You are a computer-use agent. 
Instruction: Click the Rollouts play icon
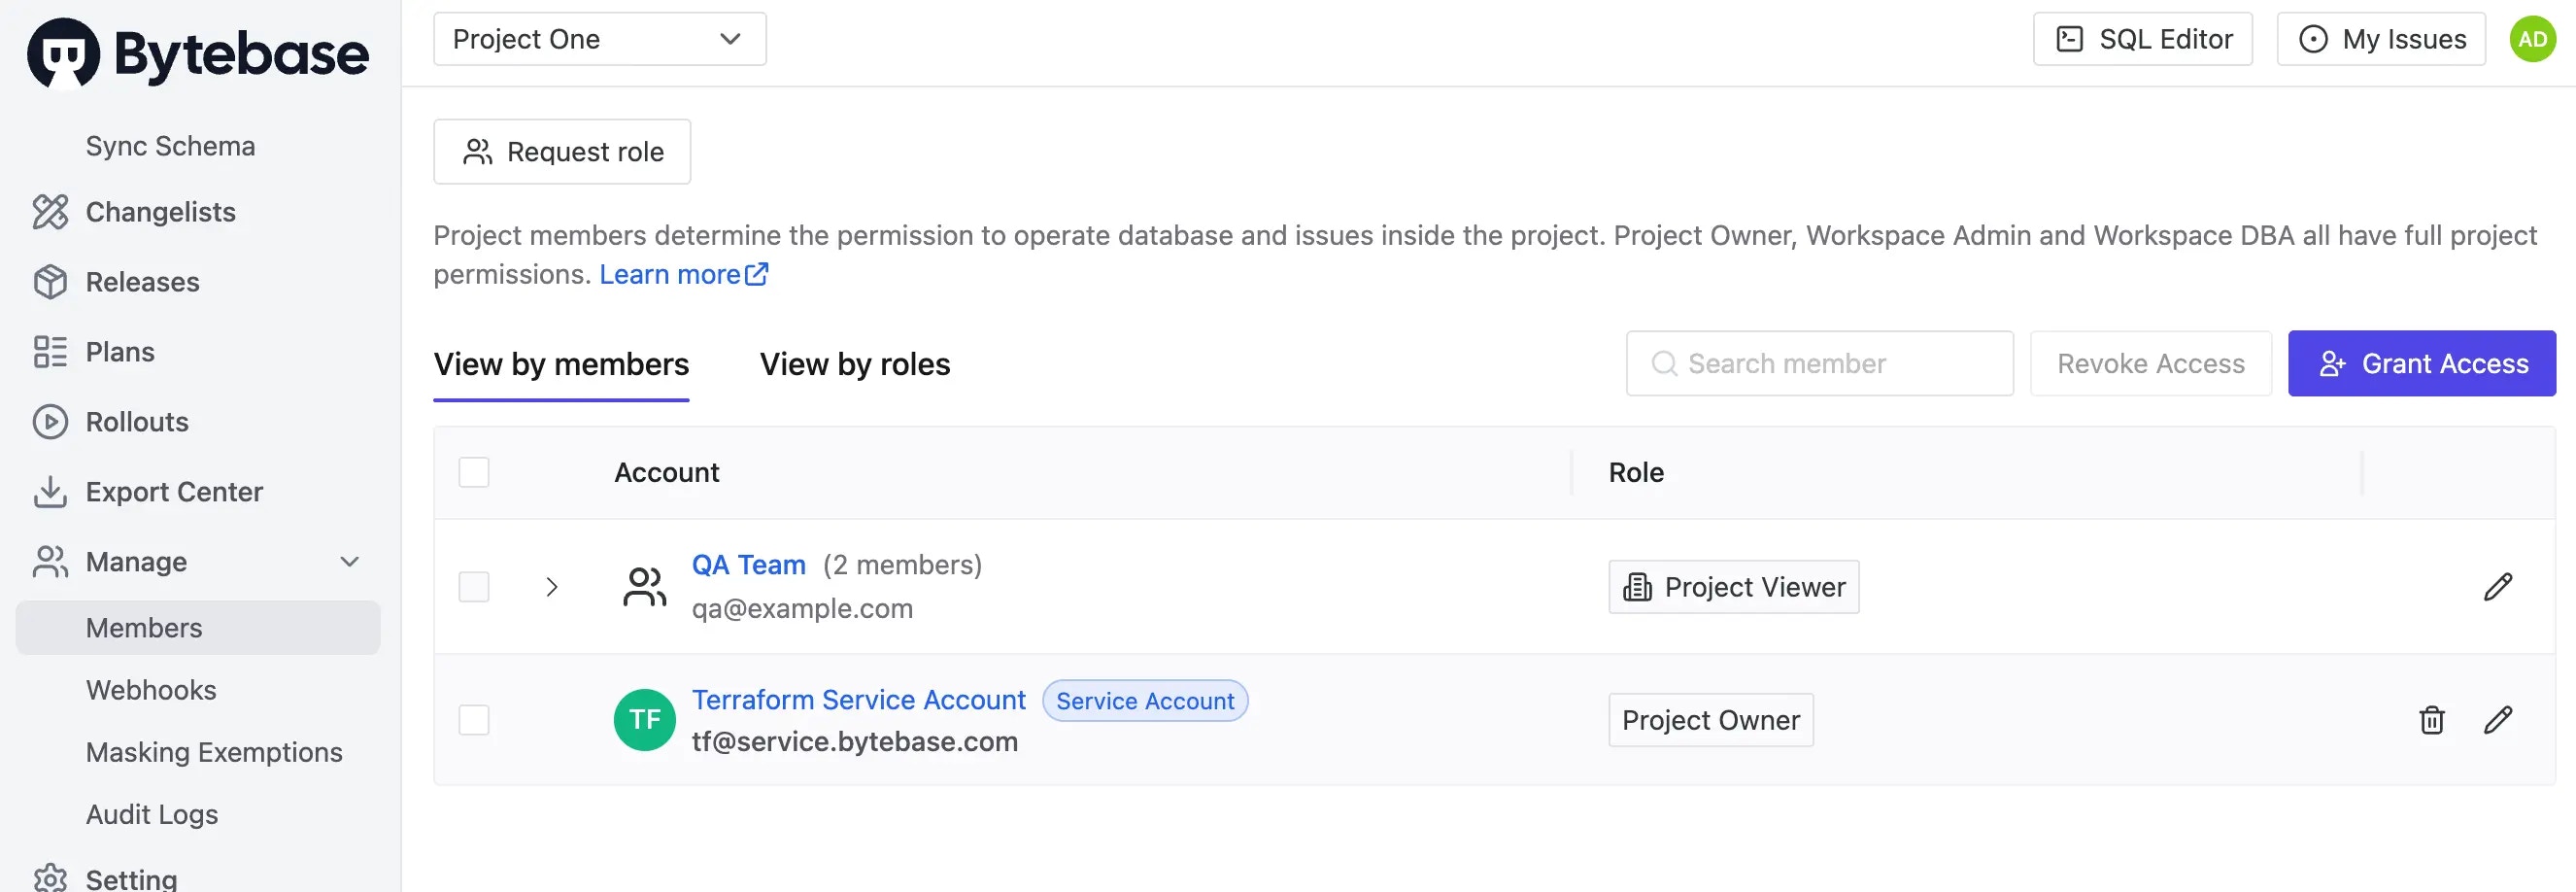tap(50, 422)
